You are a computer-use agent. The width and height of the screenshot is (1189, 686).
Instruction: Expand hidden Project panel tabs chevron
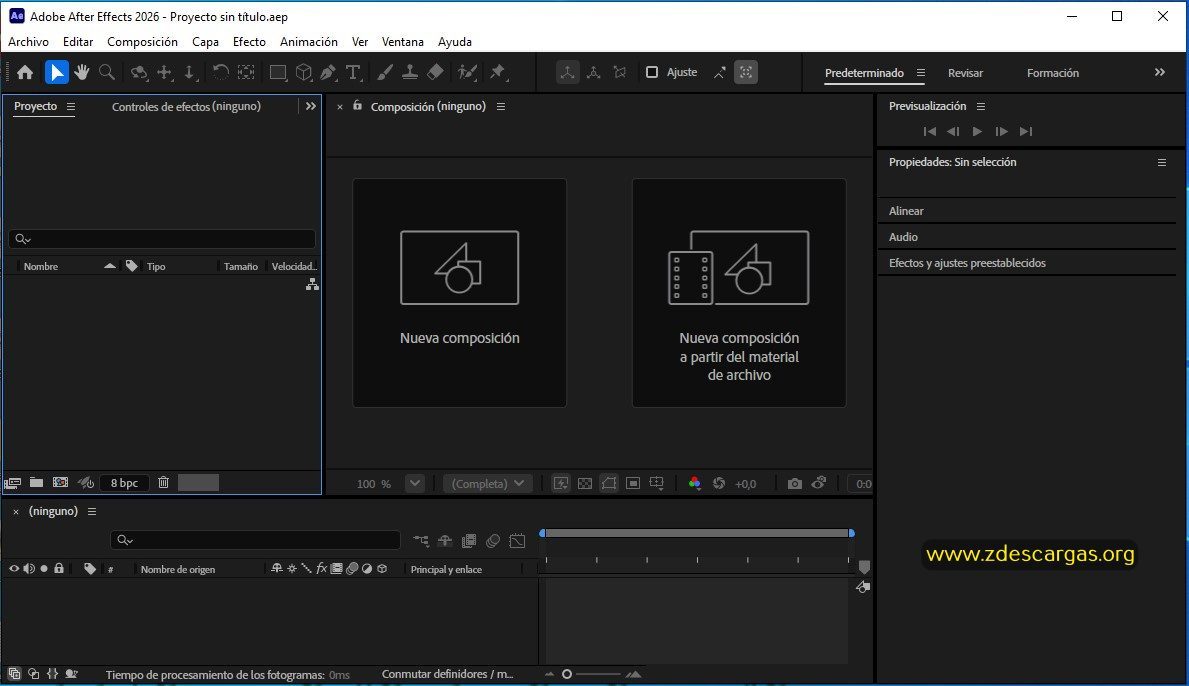pyautogui.click(x=311, y=106)
